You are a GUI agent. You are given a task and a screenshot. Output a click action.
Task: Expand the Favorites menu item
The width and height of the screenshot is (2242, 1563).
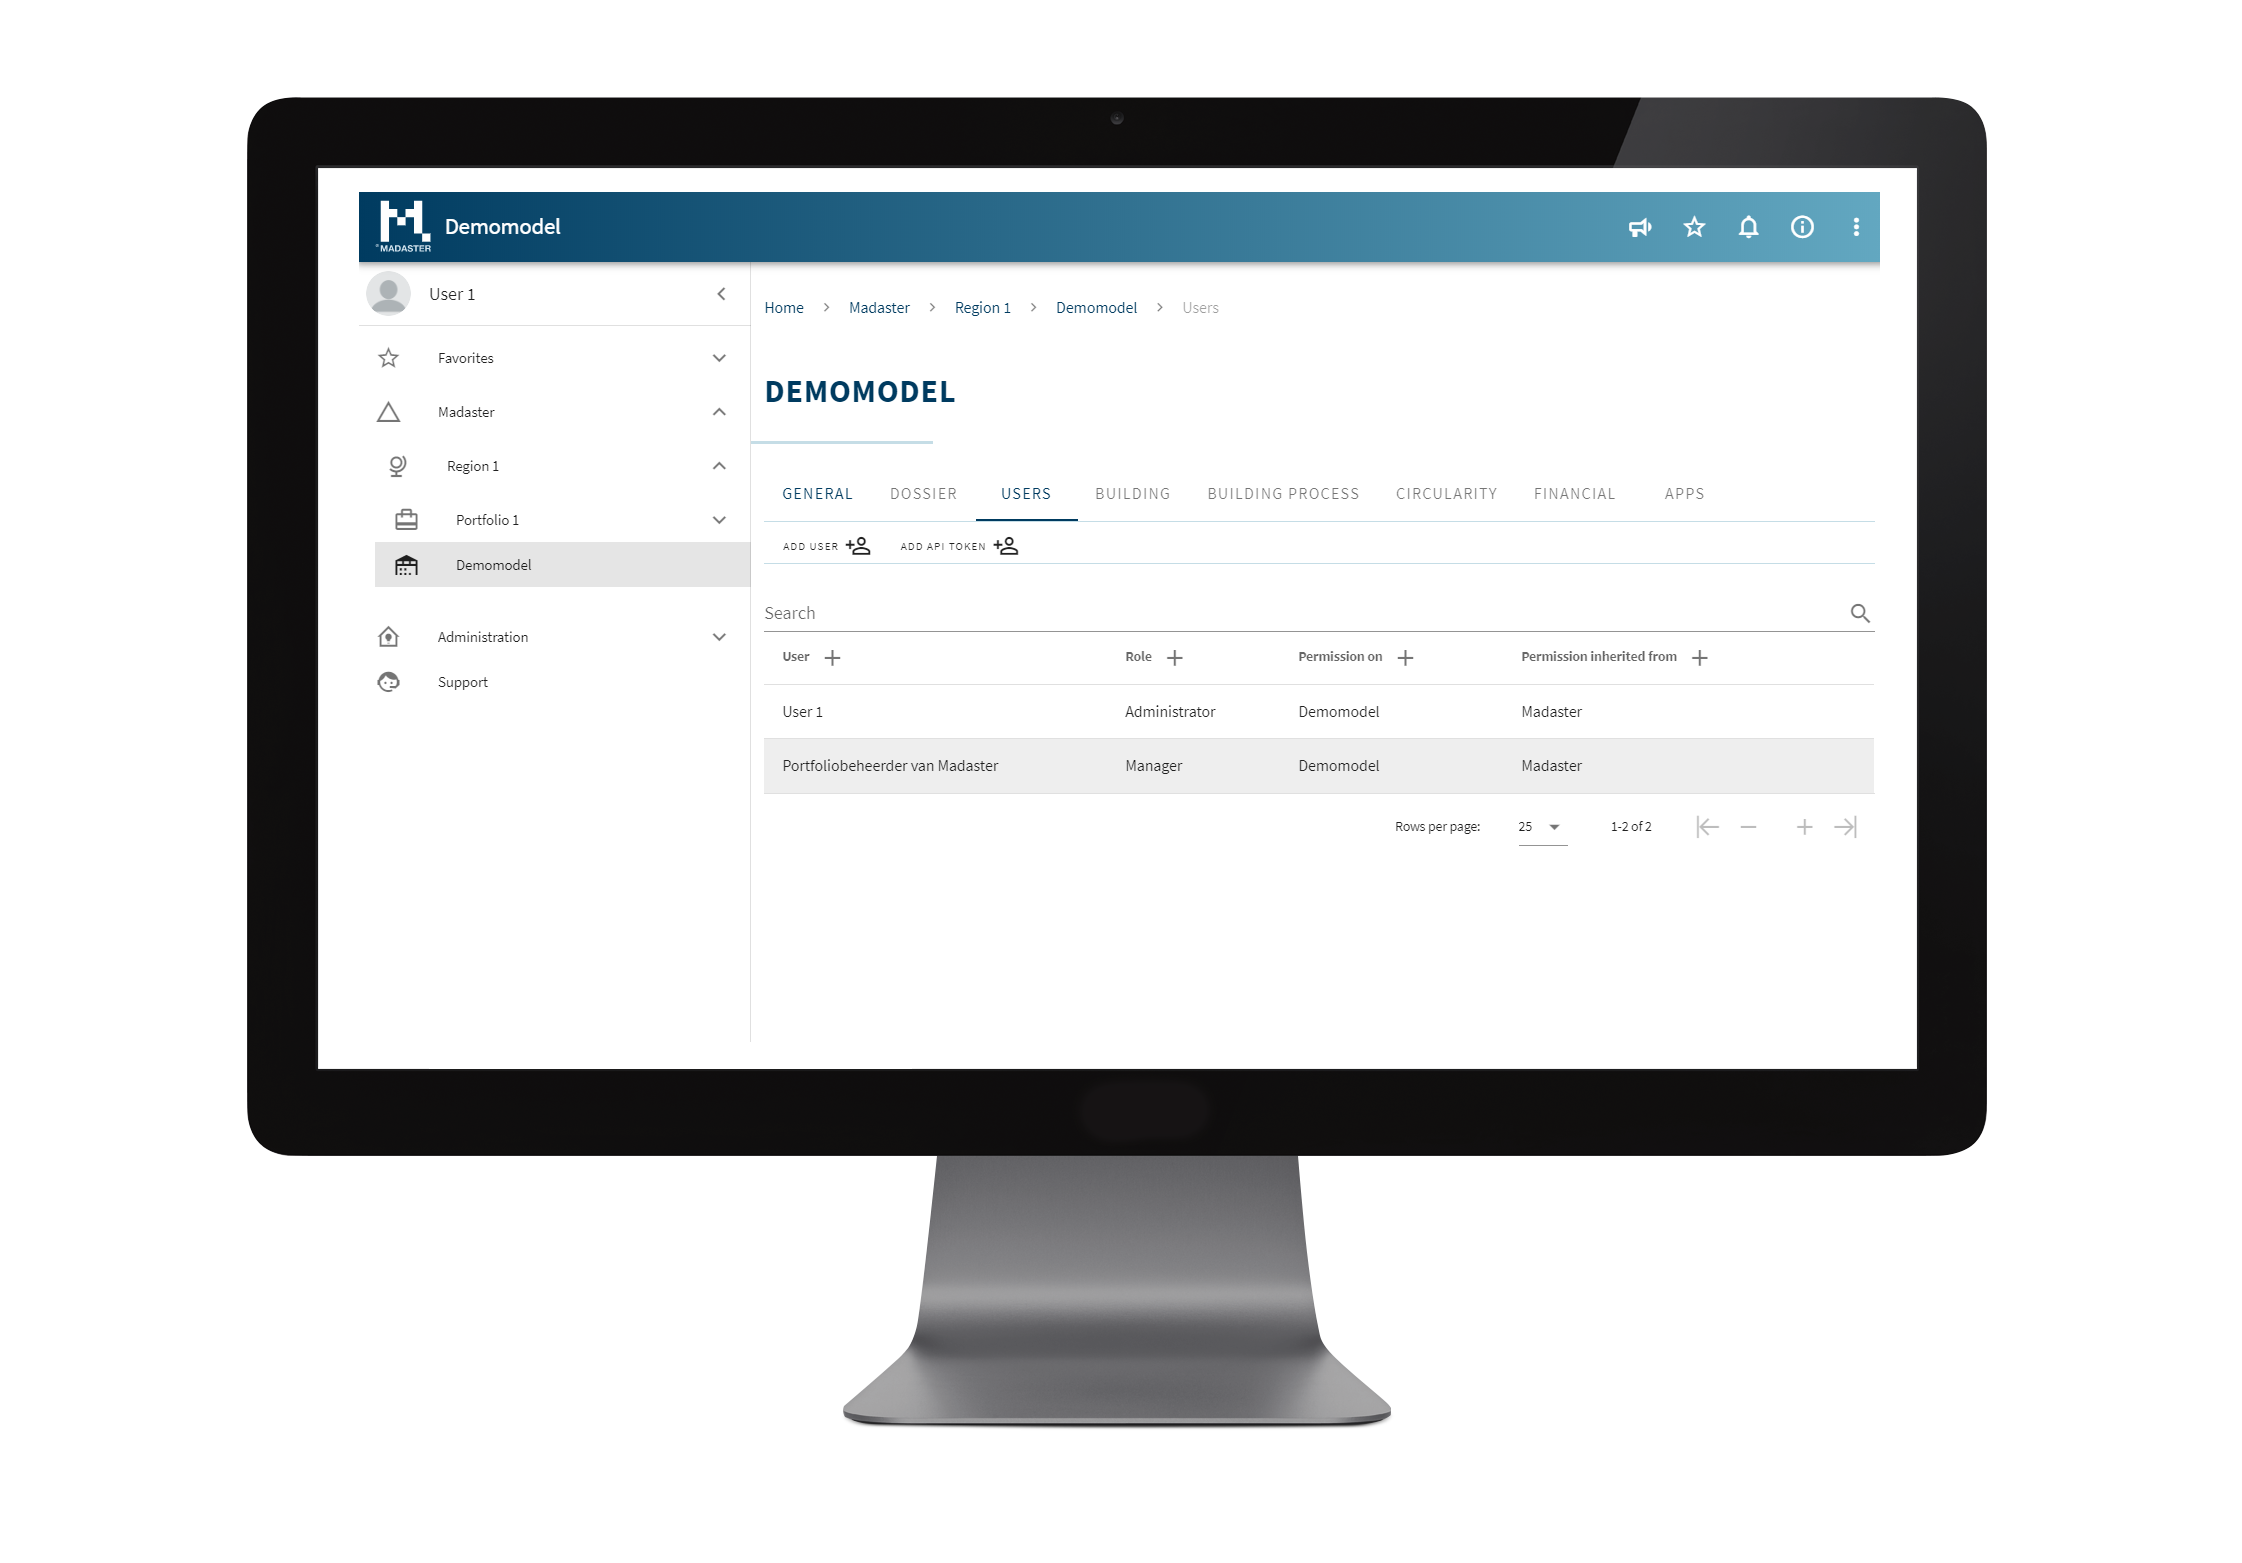coord(722,358)
